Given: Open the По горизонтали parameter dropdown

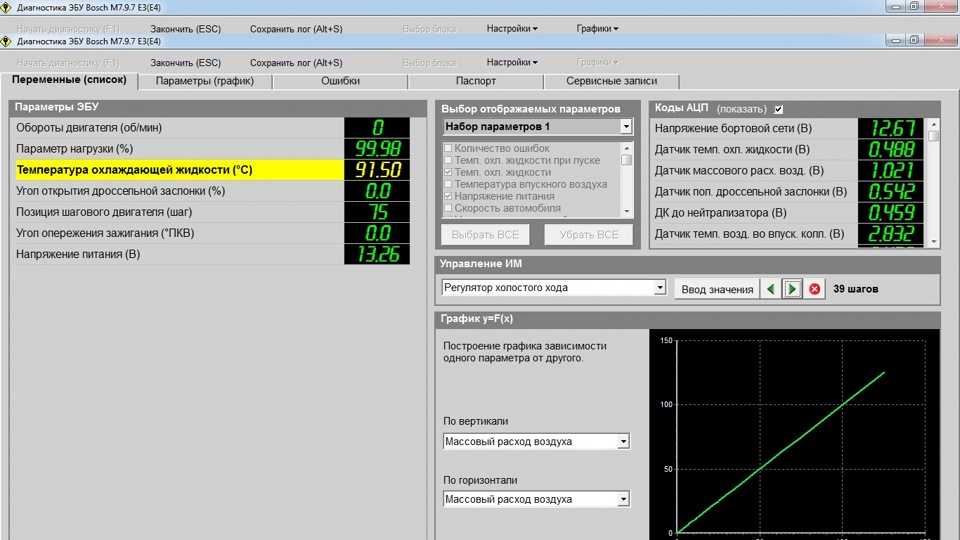Looking at the screenshot, I should pyautogui.click(x=623, y=500).
